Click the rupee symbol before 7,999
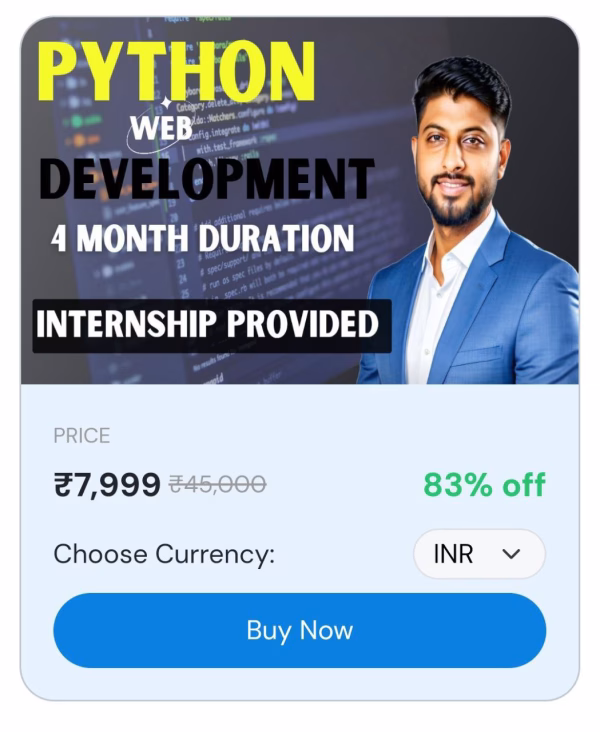 point(63,485)
